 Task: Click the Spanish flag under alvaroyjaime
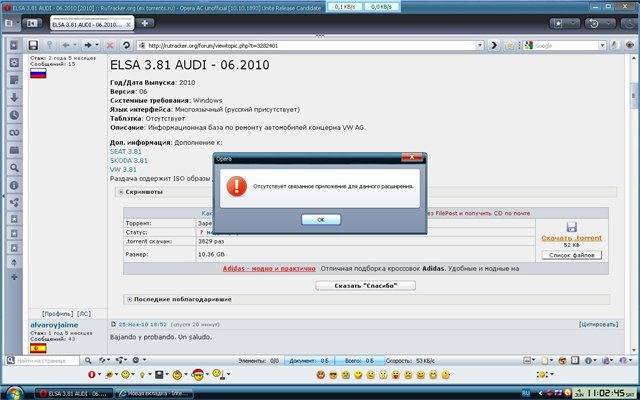click(x=38, y=348)
